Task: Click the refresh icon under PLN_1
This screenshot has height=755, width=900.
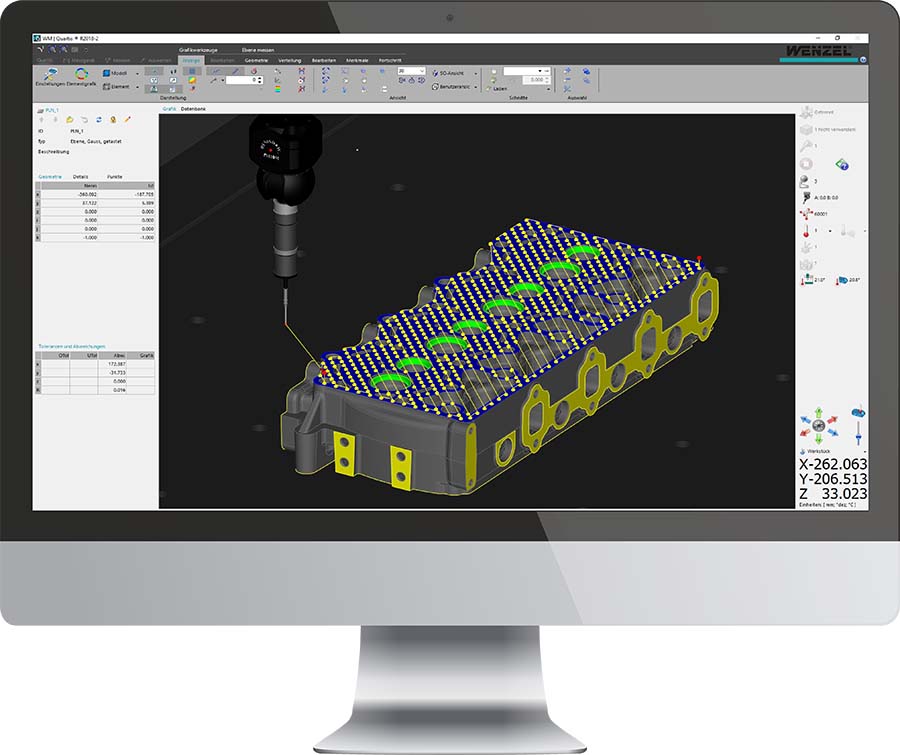Action: (98, 118)
